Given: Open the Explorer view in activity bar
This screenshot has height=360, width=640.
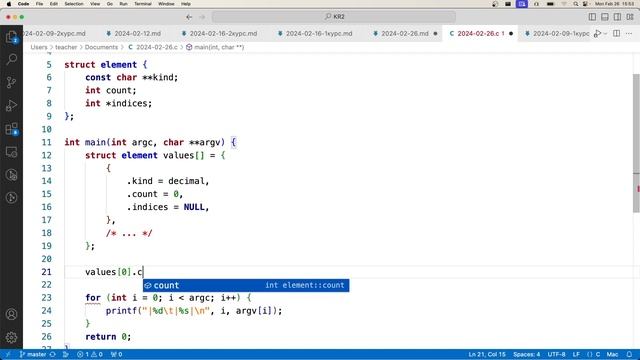Looking at the screenshot, I should point(11,37).
